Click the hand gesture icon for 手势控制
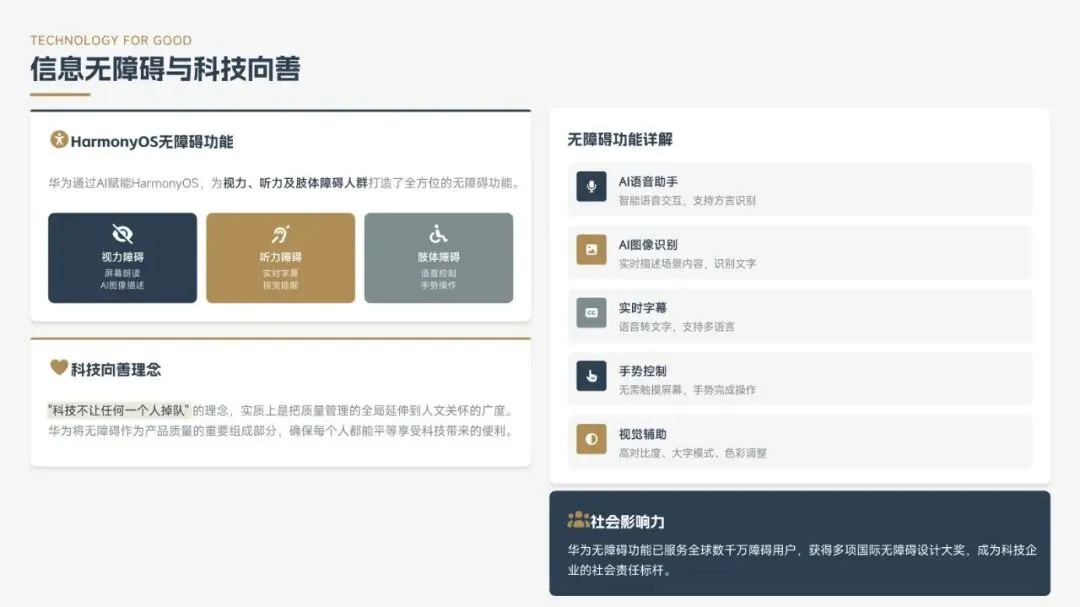The height and width of the screenshot is (607, 1080). coord(592,376)
